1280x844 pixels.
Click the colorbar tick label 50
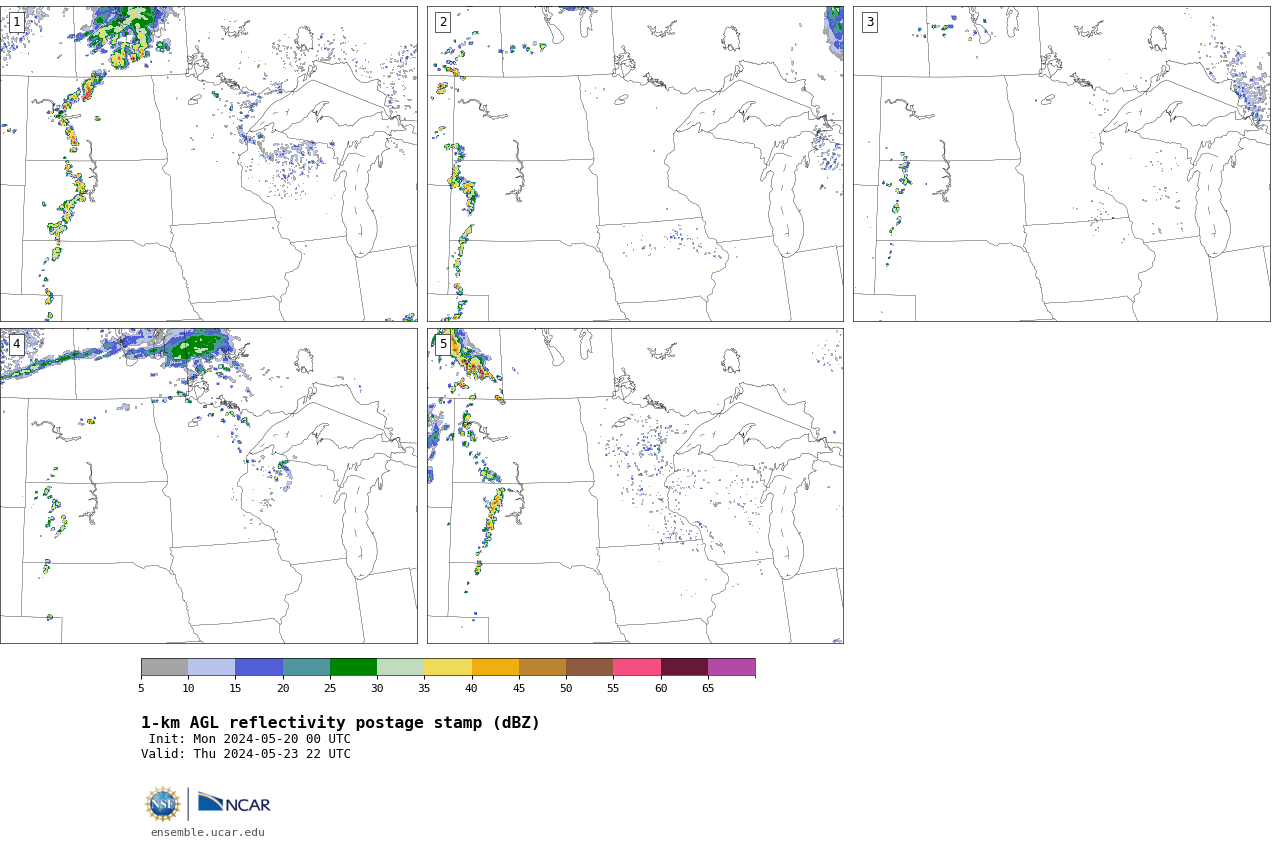[566, 688]
